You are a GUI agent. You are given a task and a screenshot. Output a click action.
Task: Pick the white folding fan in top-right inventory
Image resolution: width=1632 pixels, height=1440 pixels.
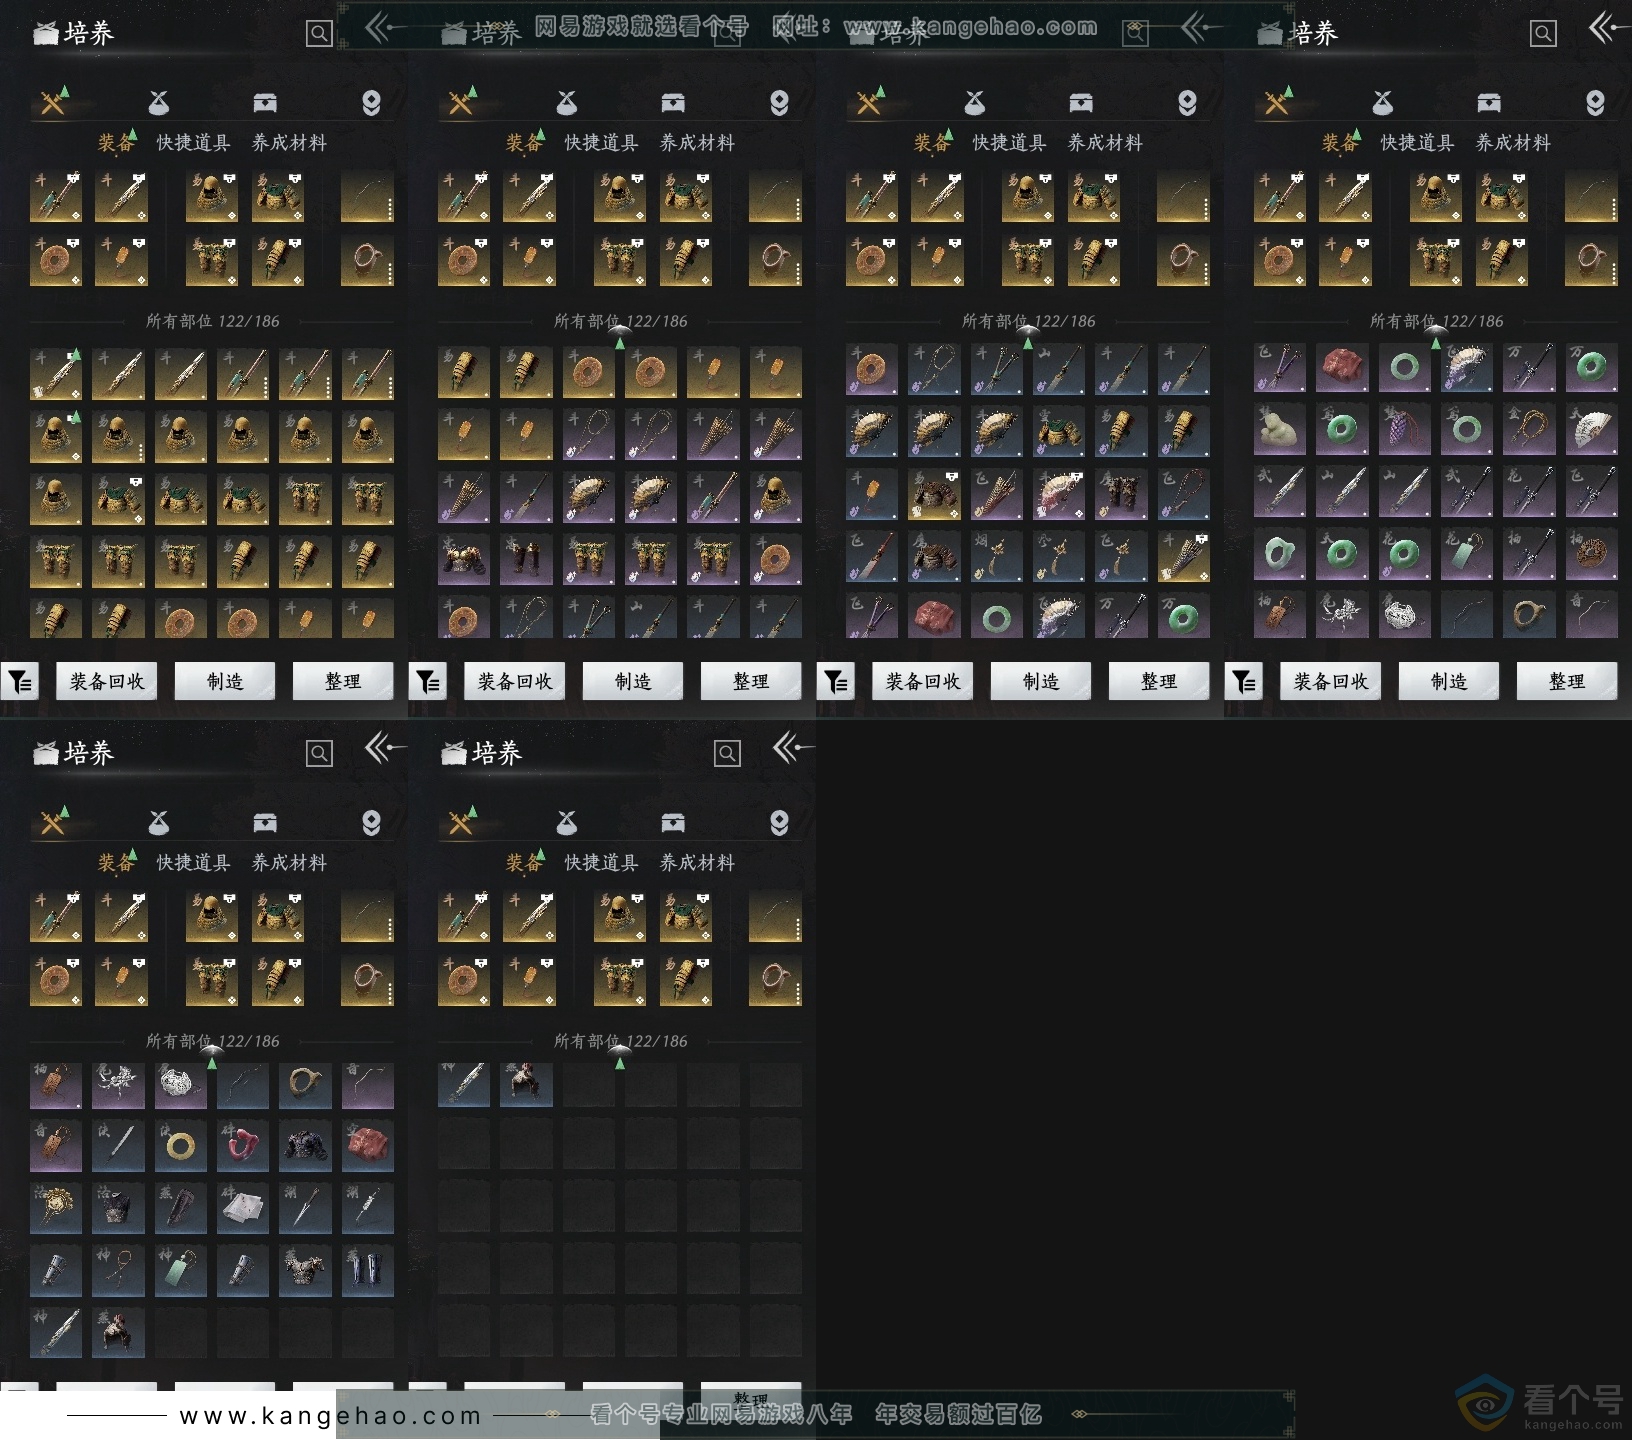coord(1591,430)
